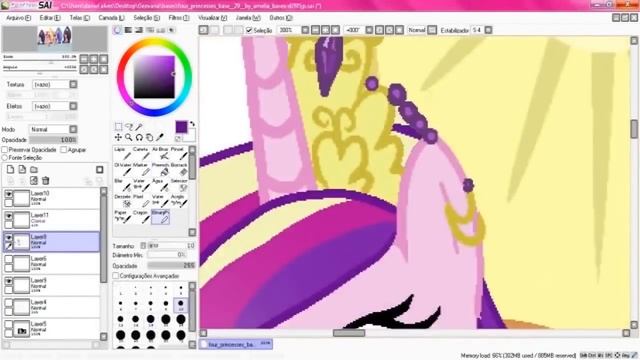Choose the Preench bucket fill tool
The height and width of the screenshot is (360, 640).
point(160,170)
